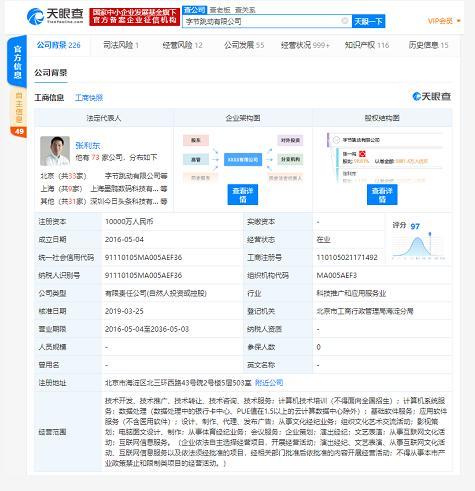
Task: Open the 经营状况 999+ tab
Action: [305, 45]
